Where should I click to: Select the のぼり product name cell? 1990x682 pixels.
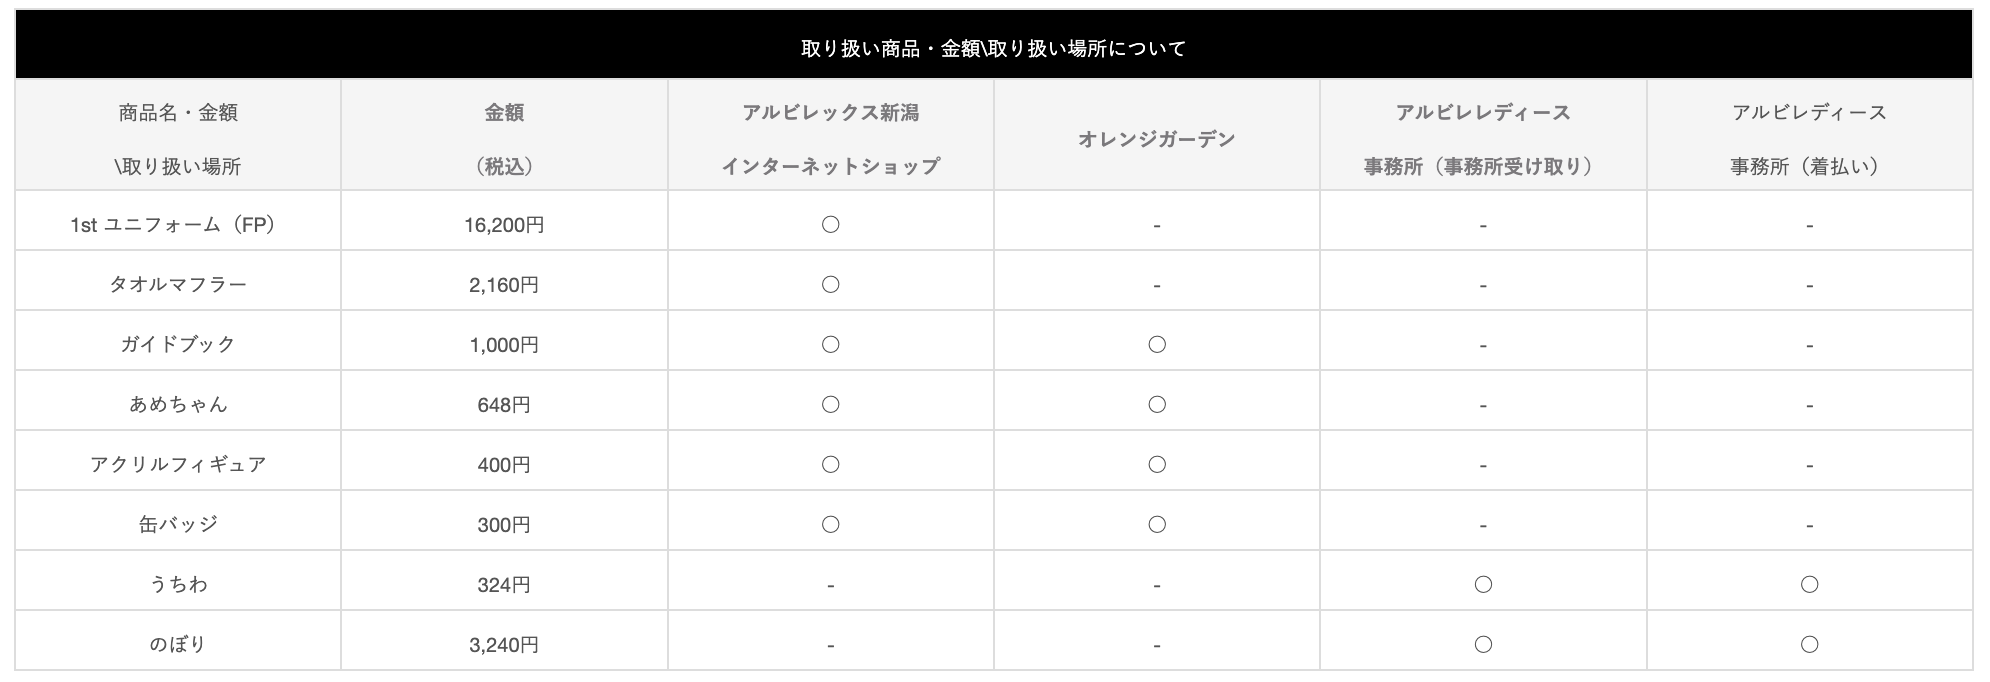click(x=178, y=644)
